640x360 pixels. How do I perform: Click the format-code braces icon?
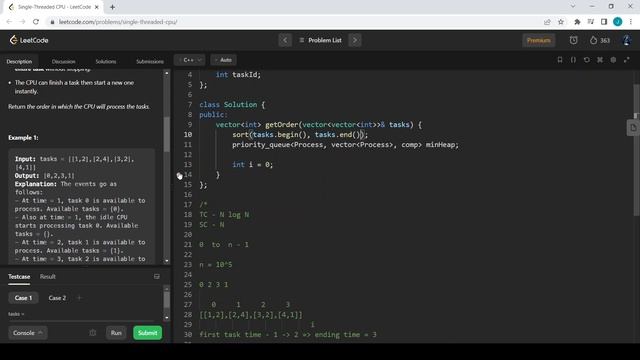point(573,60)
